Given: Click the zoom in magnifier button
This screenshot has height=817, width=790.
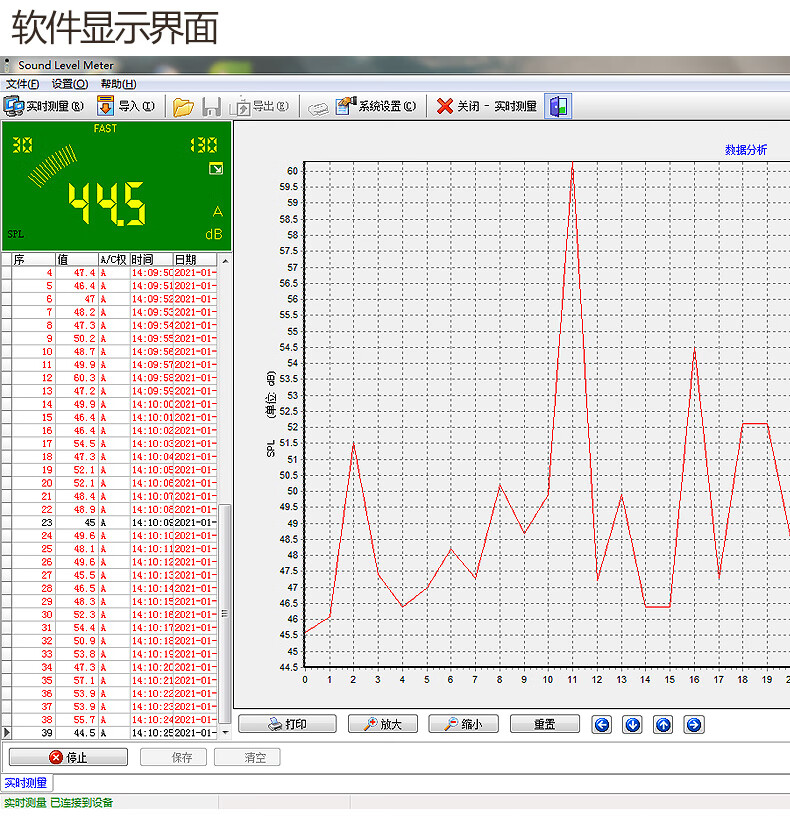Looking at the screenshot, I should coord(382,724).
